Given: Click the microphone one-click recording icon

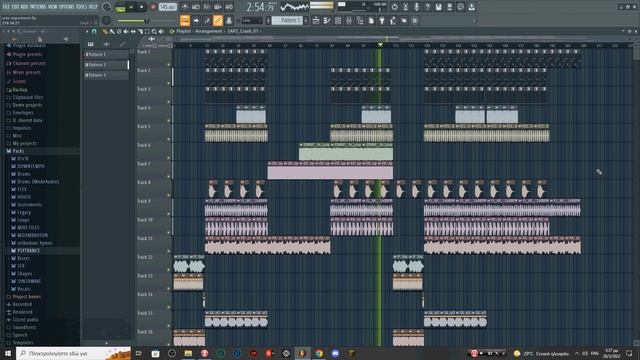Looking at the screenshot, I should [x=416, y=7].
